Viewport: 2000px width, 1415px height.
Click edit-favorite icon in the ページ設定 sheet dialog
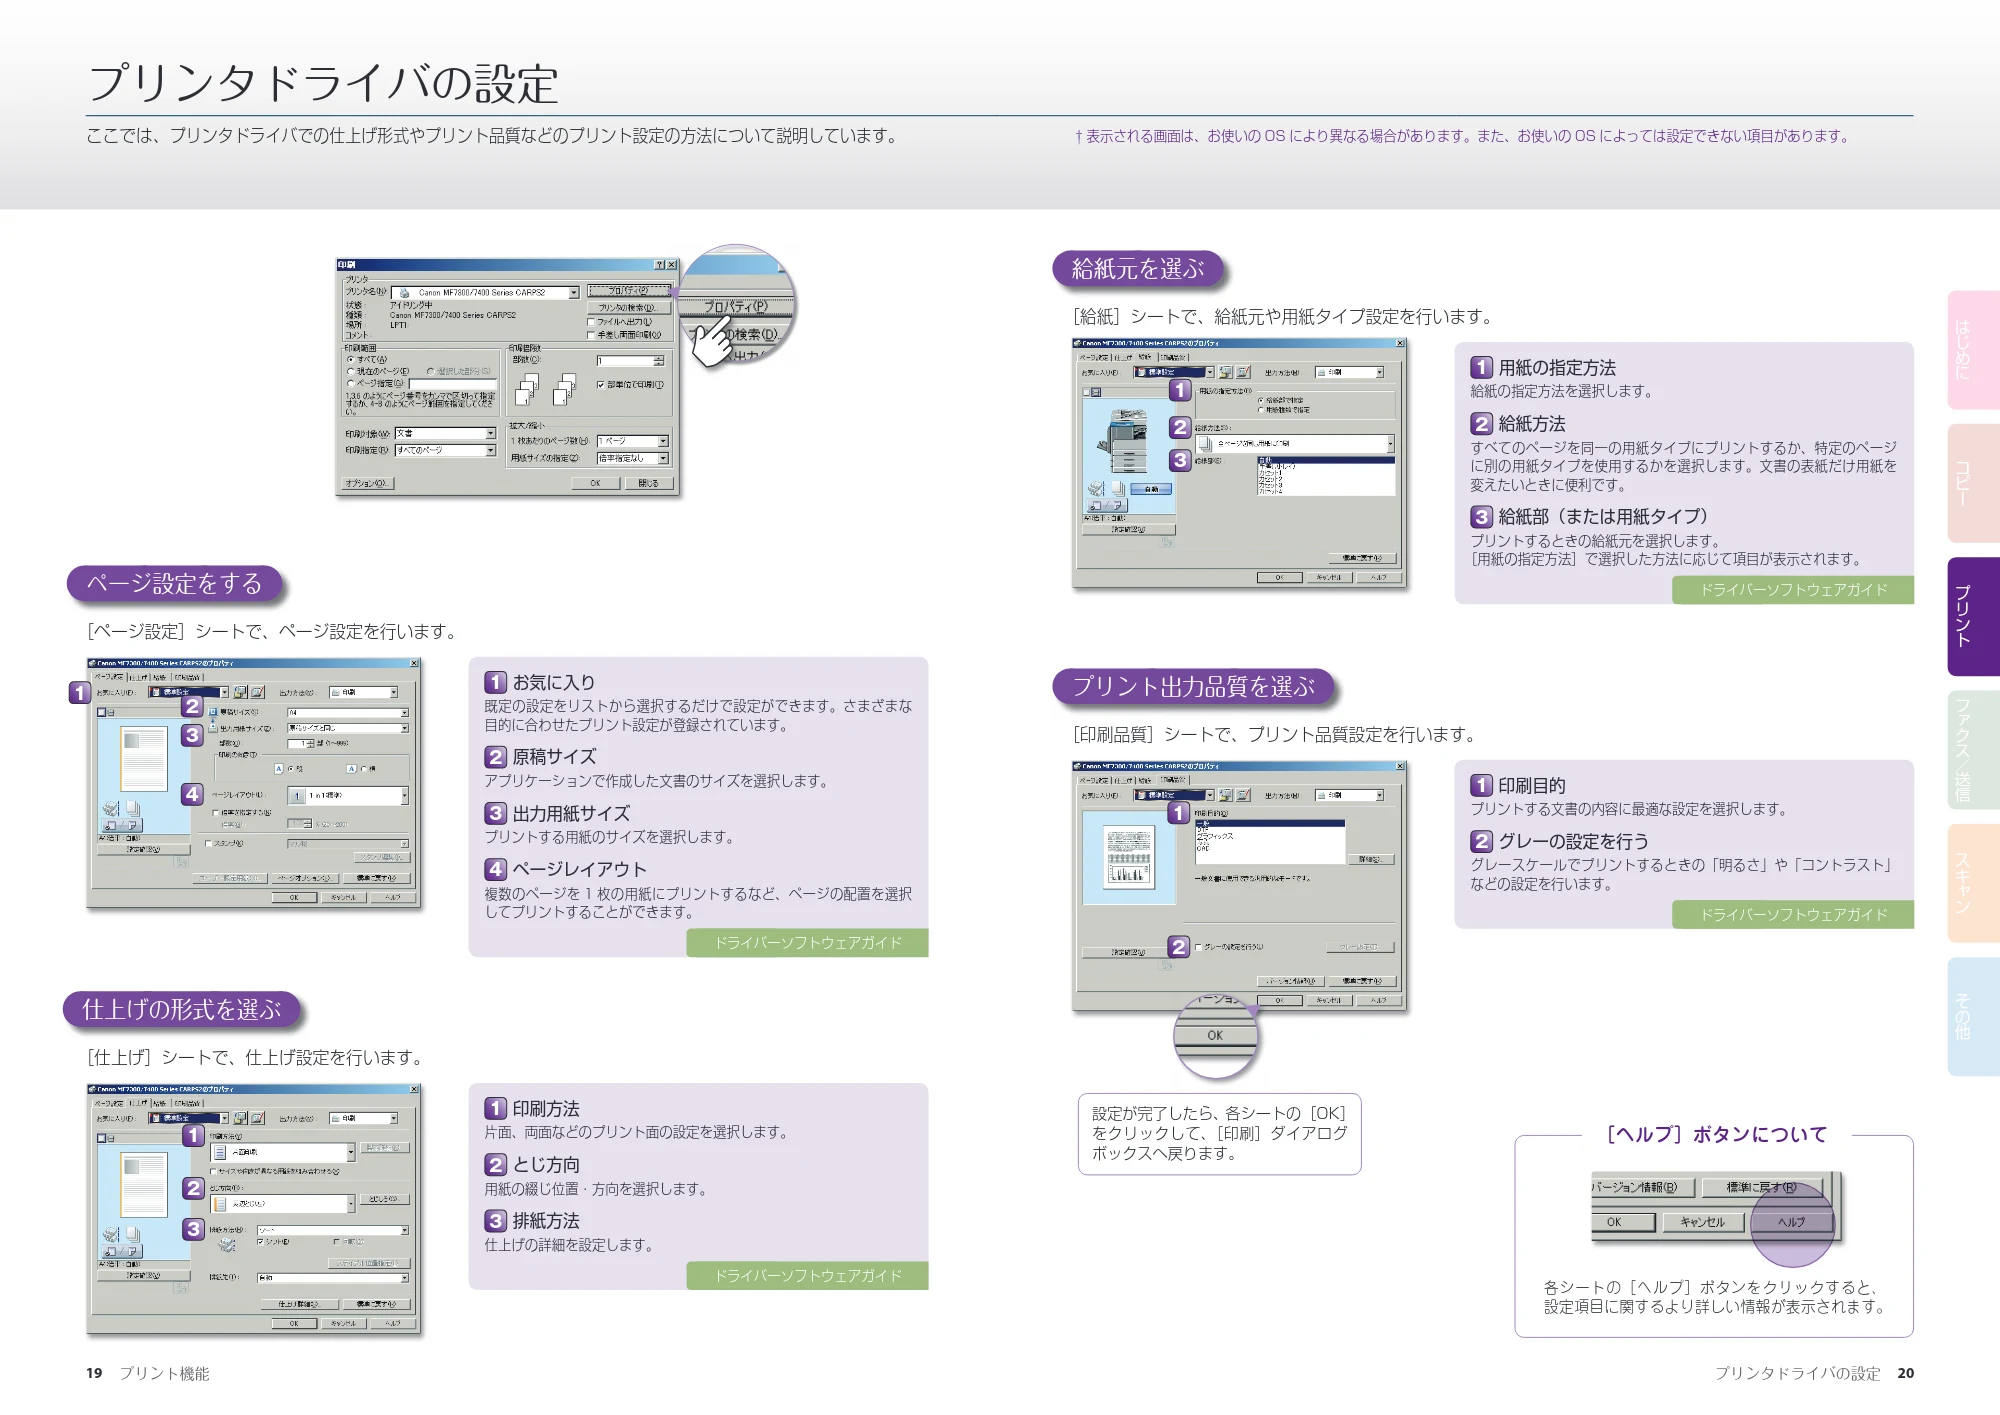(x=257, y=692)
